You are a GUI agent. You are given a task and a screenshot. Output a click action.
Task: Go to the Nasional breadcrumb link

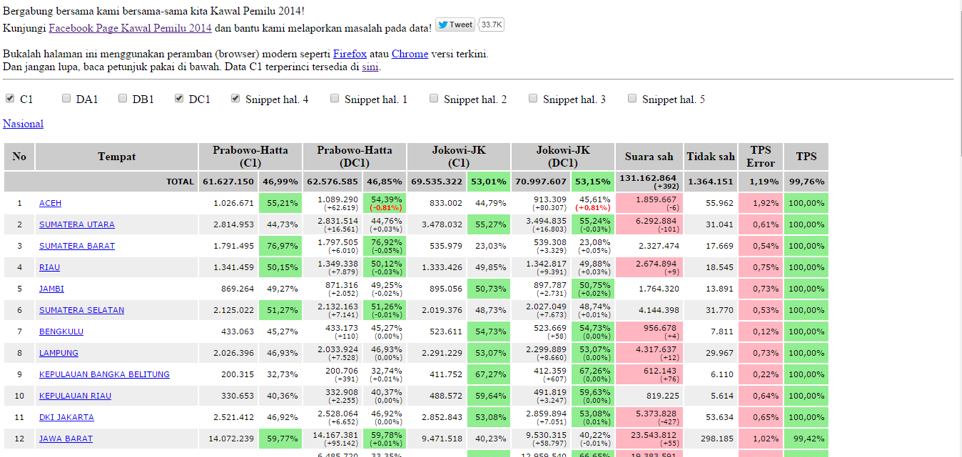23,124
